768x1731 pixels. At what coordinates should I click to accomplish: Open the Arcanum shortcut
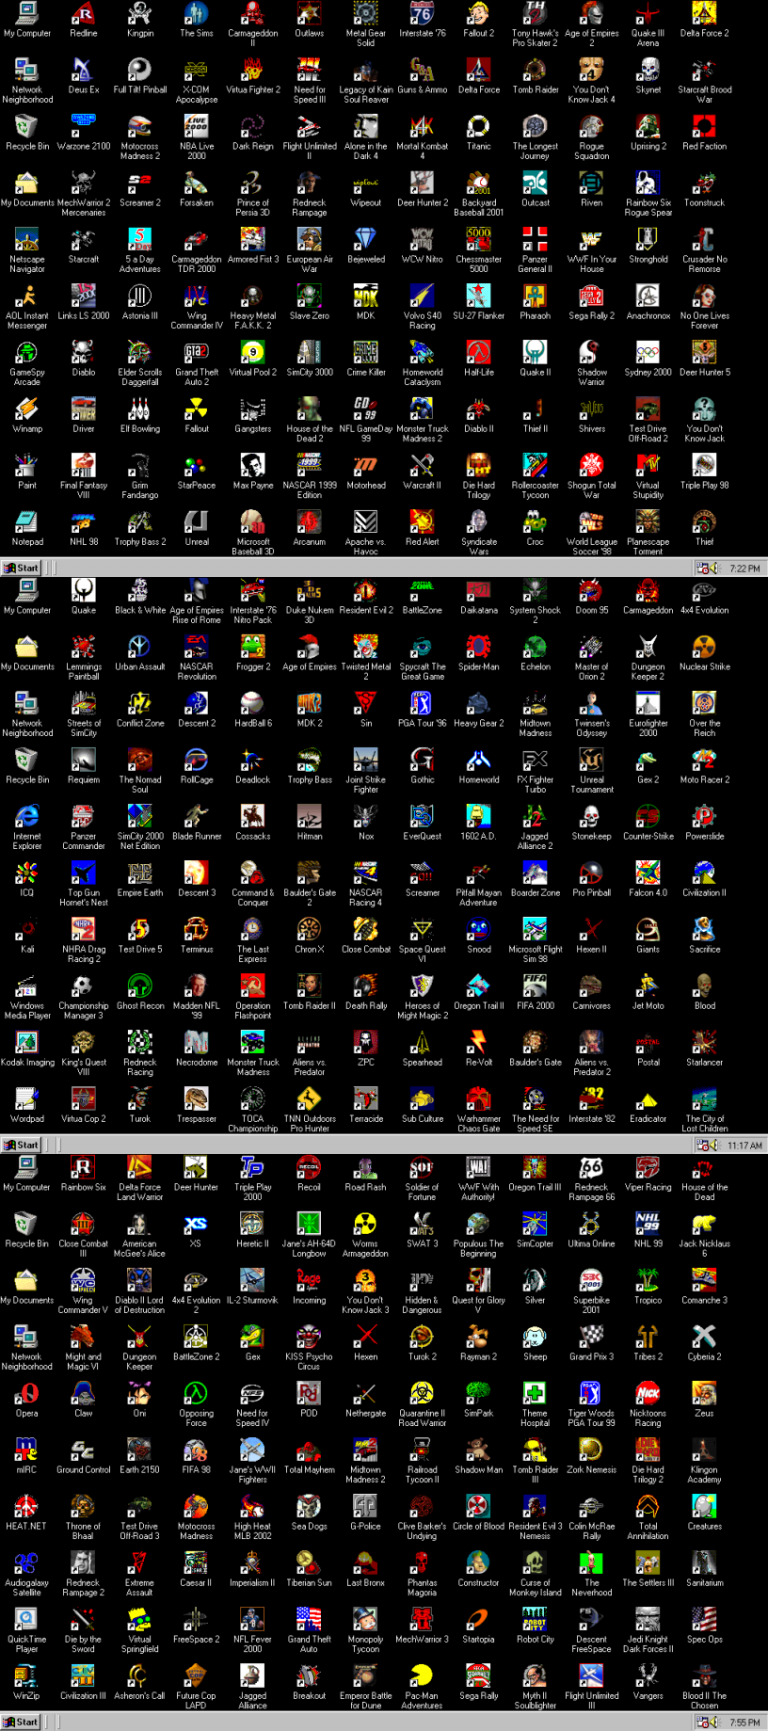(x=310, y=521)
